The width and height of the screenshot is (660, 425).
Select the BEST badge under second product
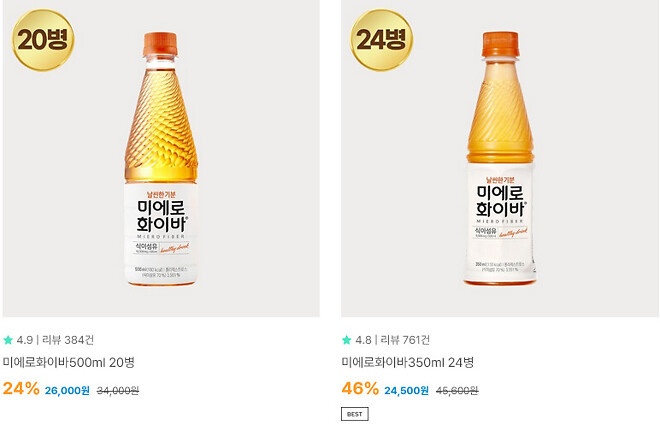(354, 414)
